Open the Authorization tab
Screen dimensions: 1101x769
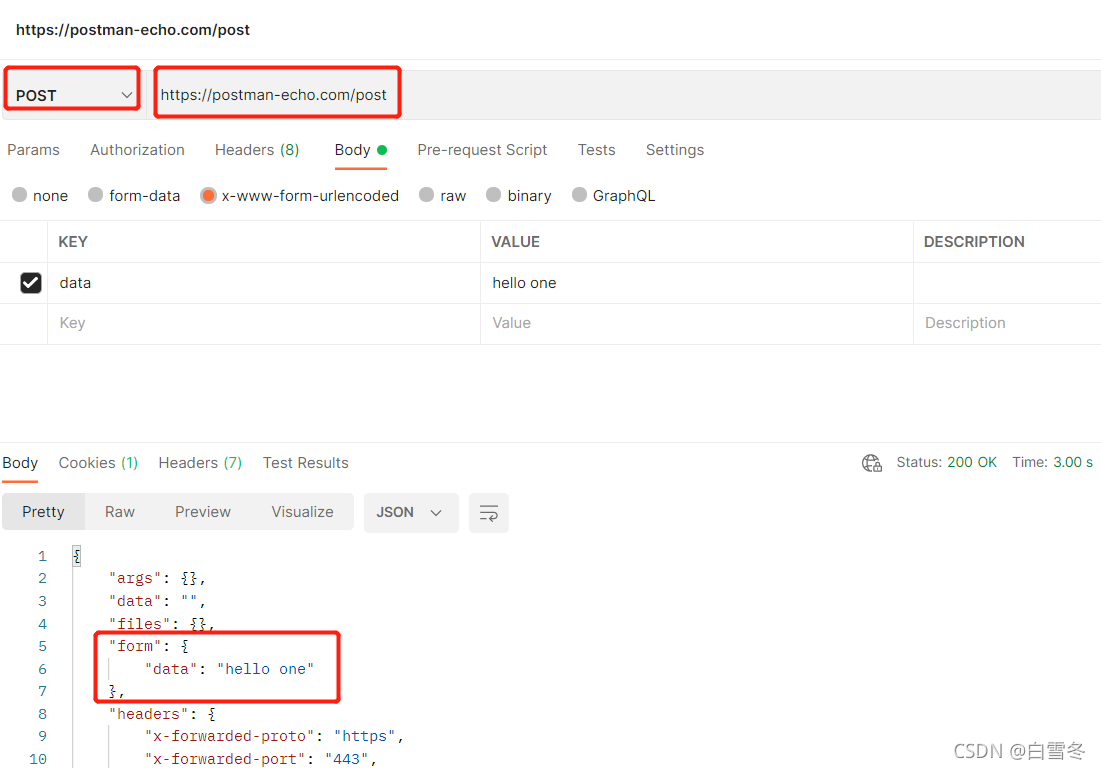pyautogui.click(x=137, y=150)
